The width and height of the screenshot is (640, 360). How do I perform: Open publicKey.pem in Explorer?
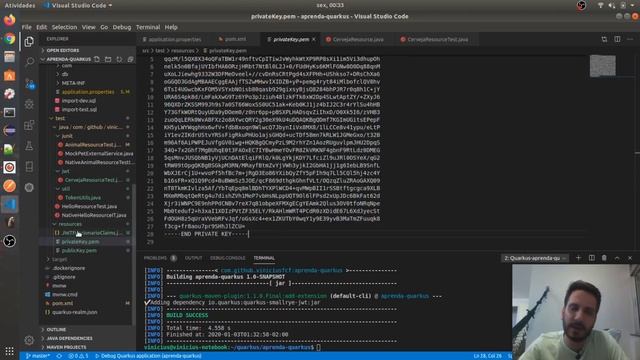point(79,251)
